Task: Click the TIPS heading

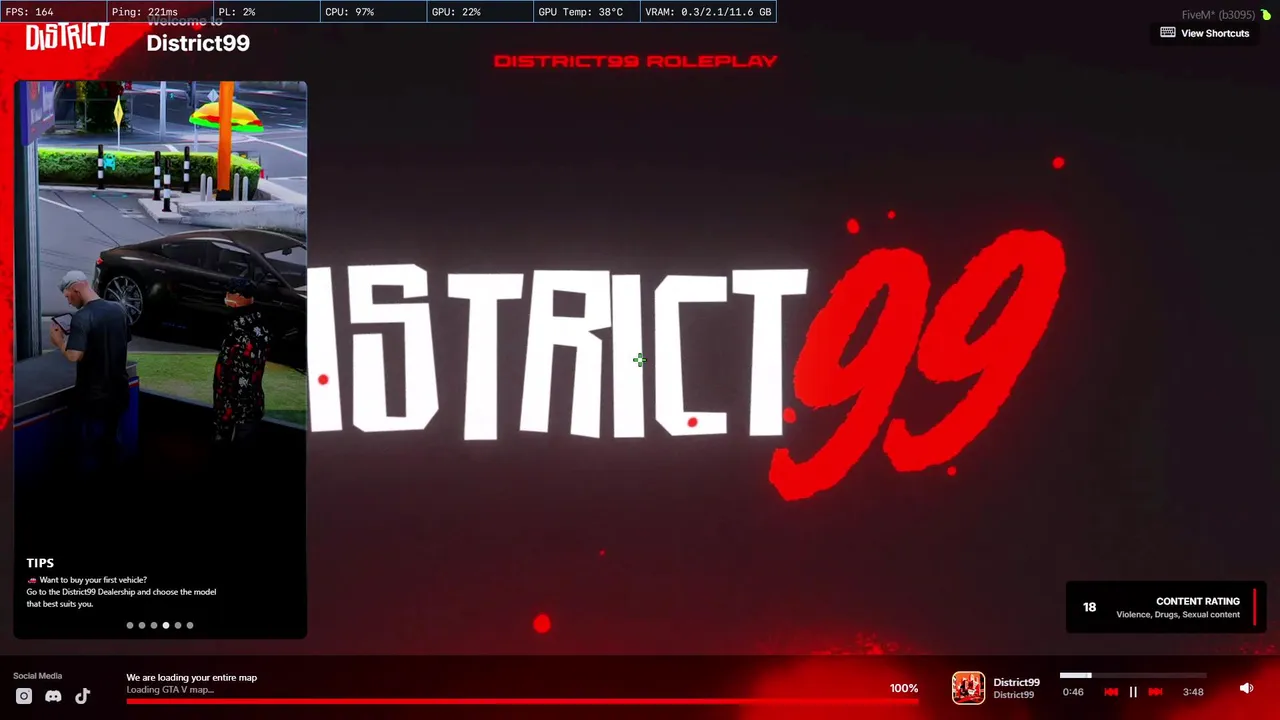Action: [x=40, y=563]
